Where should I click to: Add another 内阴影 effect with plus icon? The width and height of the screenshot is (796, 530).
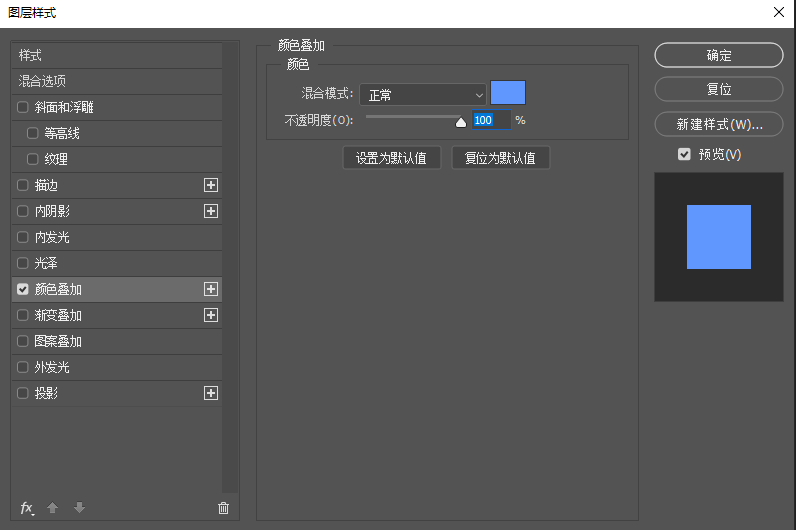coord(211,211)
